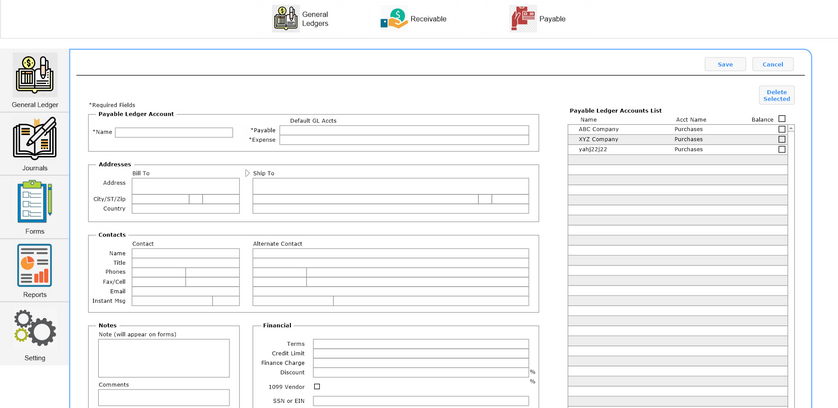The image size is (838, 408).
Task: Click the Cancel button
Action: [x=773, y=64]
